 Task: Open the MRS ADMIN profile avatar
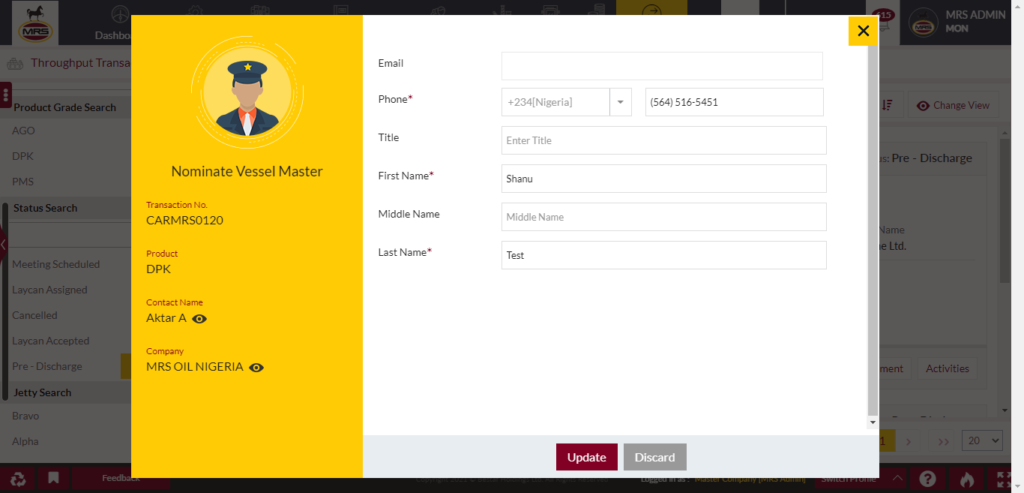(x=923, y=22)
